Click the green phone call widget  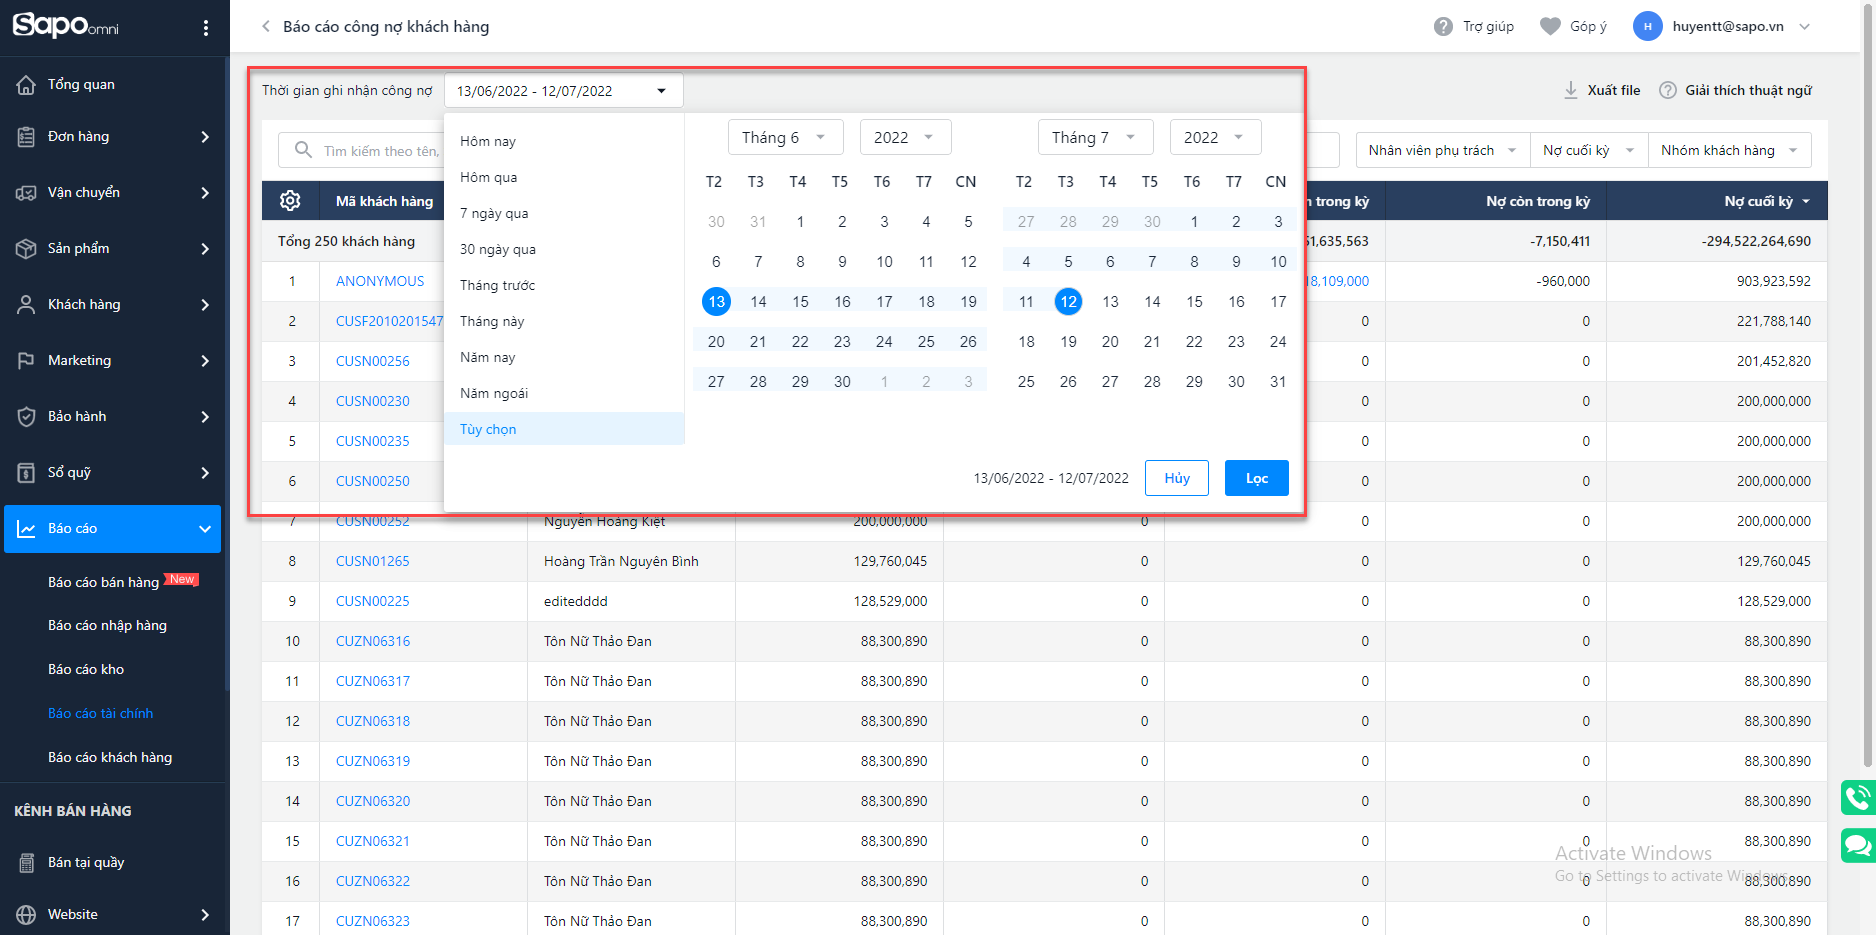[1858, 798]
